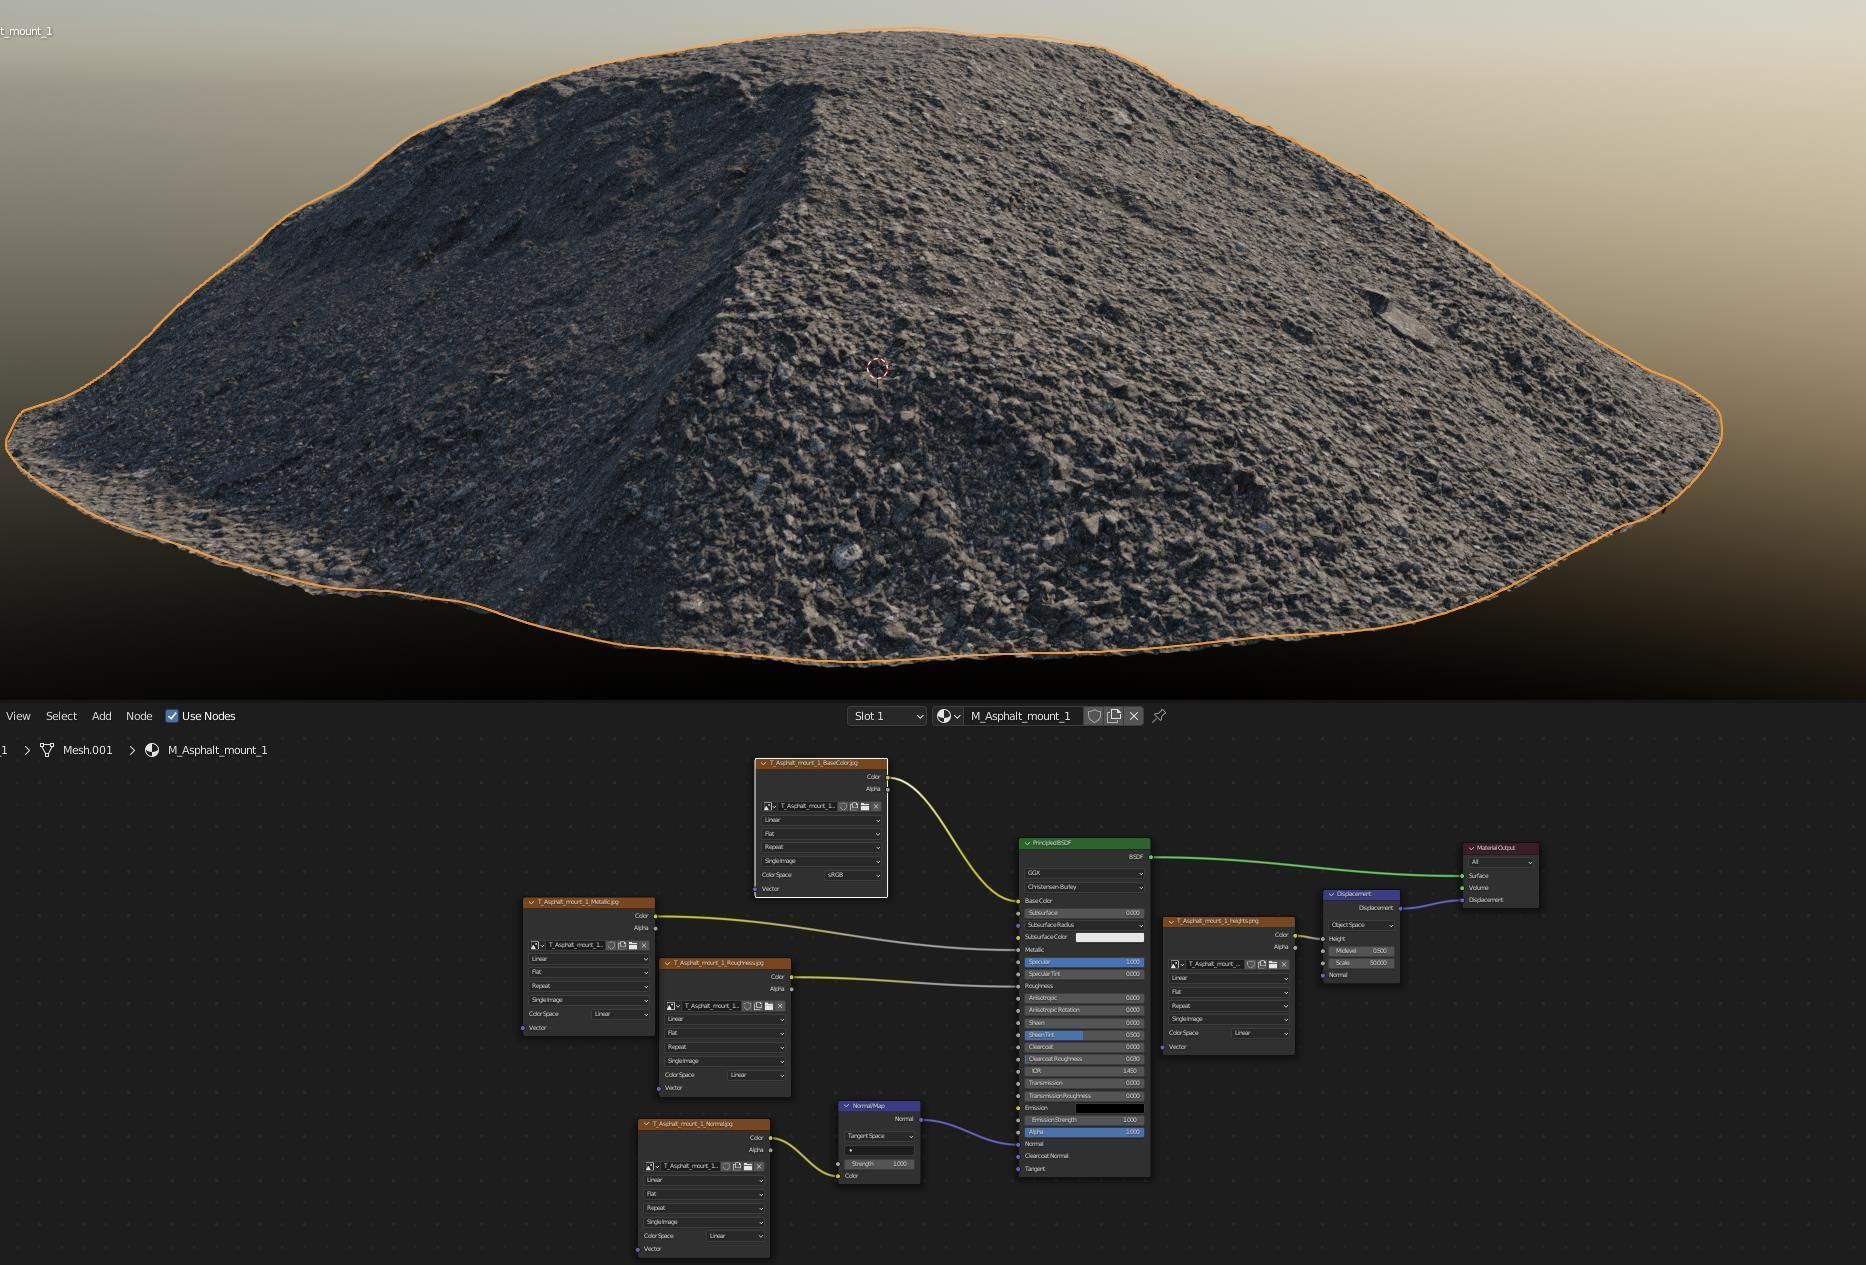This screenshot has height=1265, width=1866.
Task: Duplicate image in BaseColor texture node
Action: click(854, 806)
